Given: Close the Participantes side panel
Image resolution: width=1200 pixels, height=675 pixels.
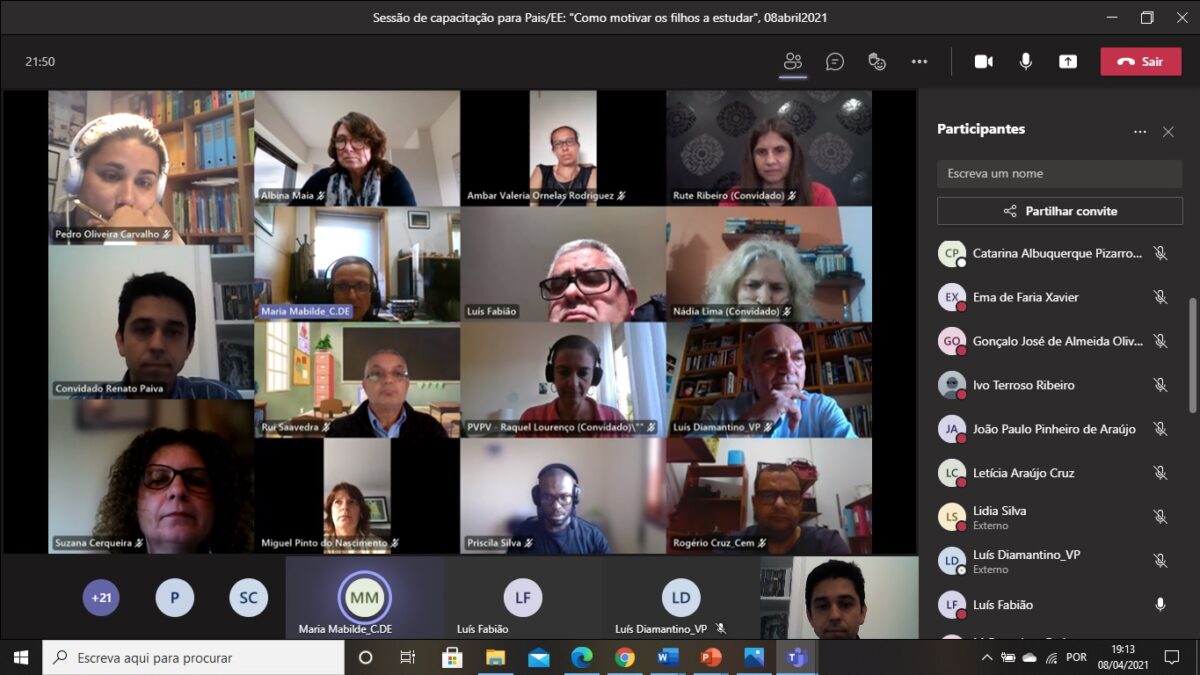Looking at the screenshot, I should tap(1168, 132).
